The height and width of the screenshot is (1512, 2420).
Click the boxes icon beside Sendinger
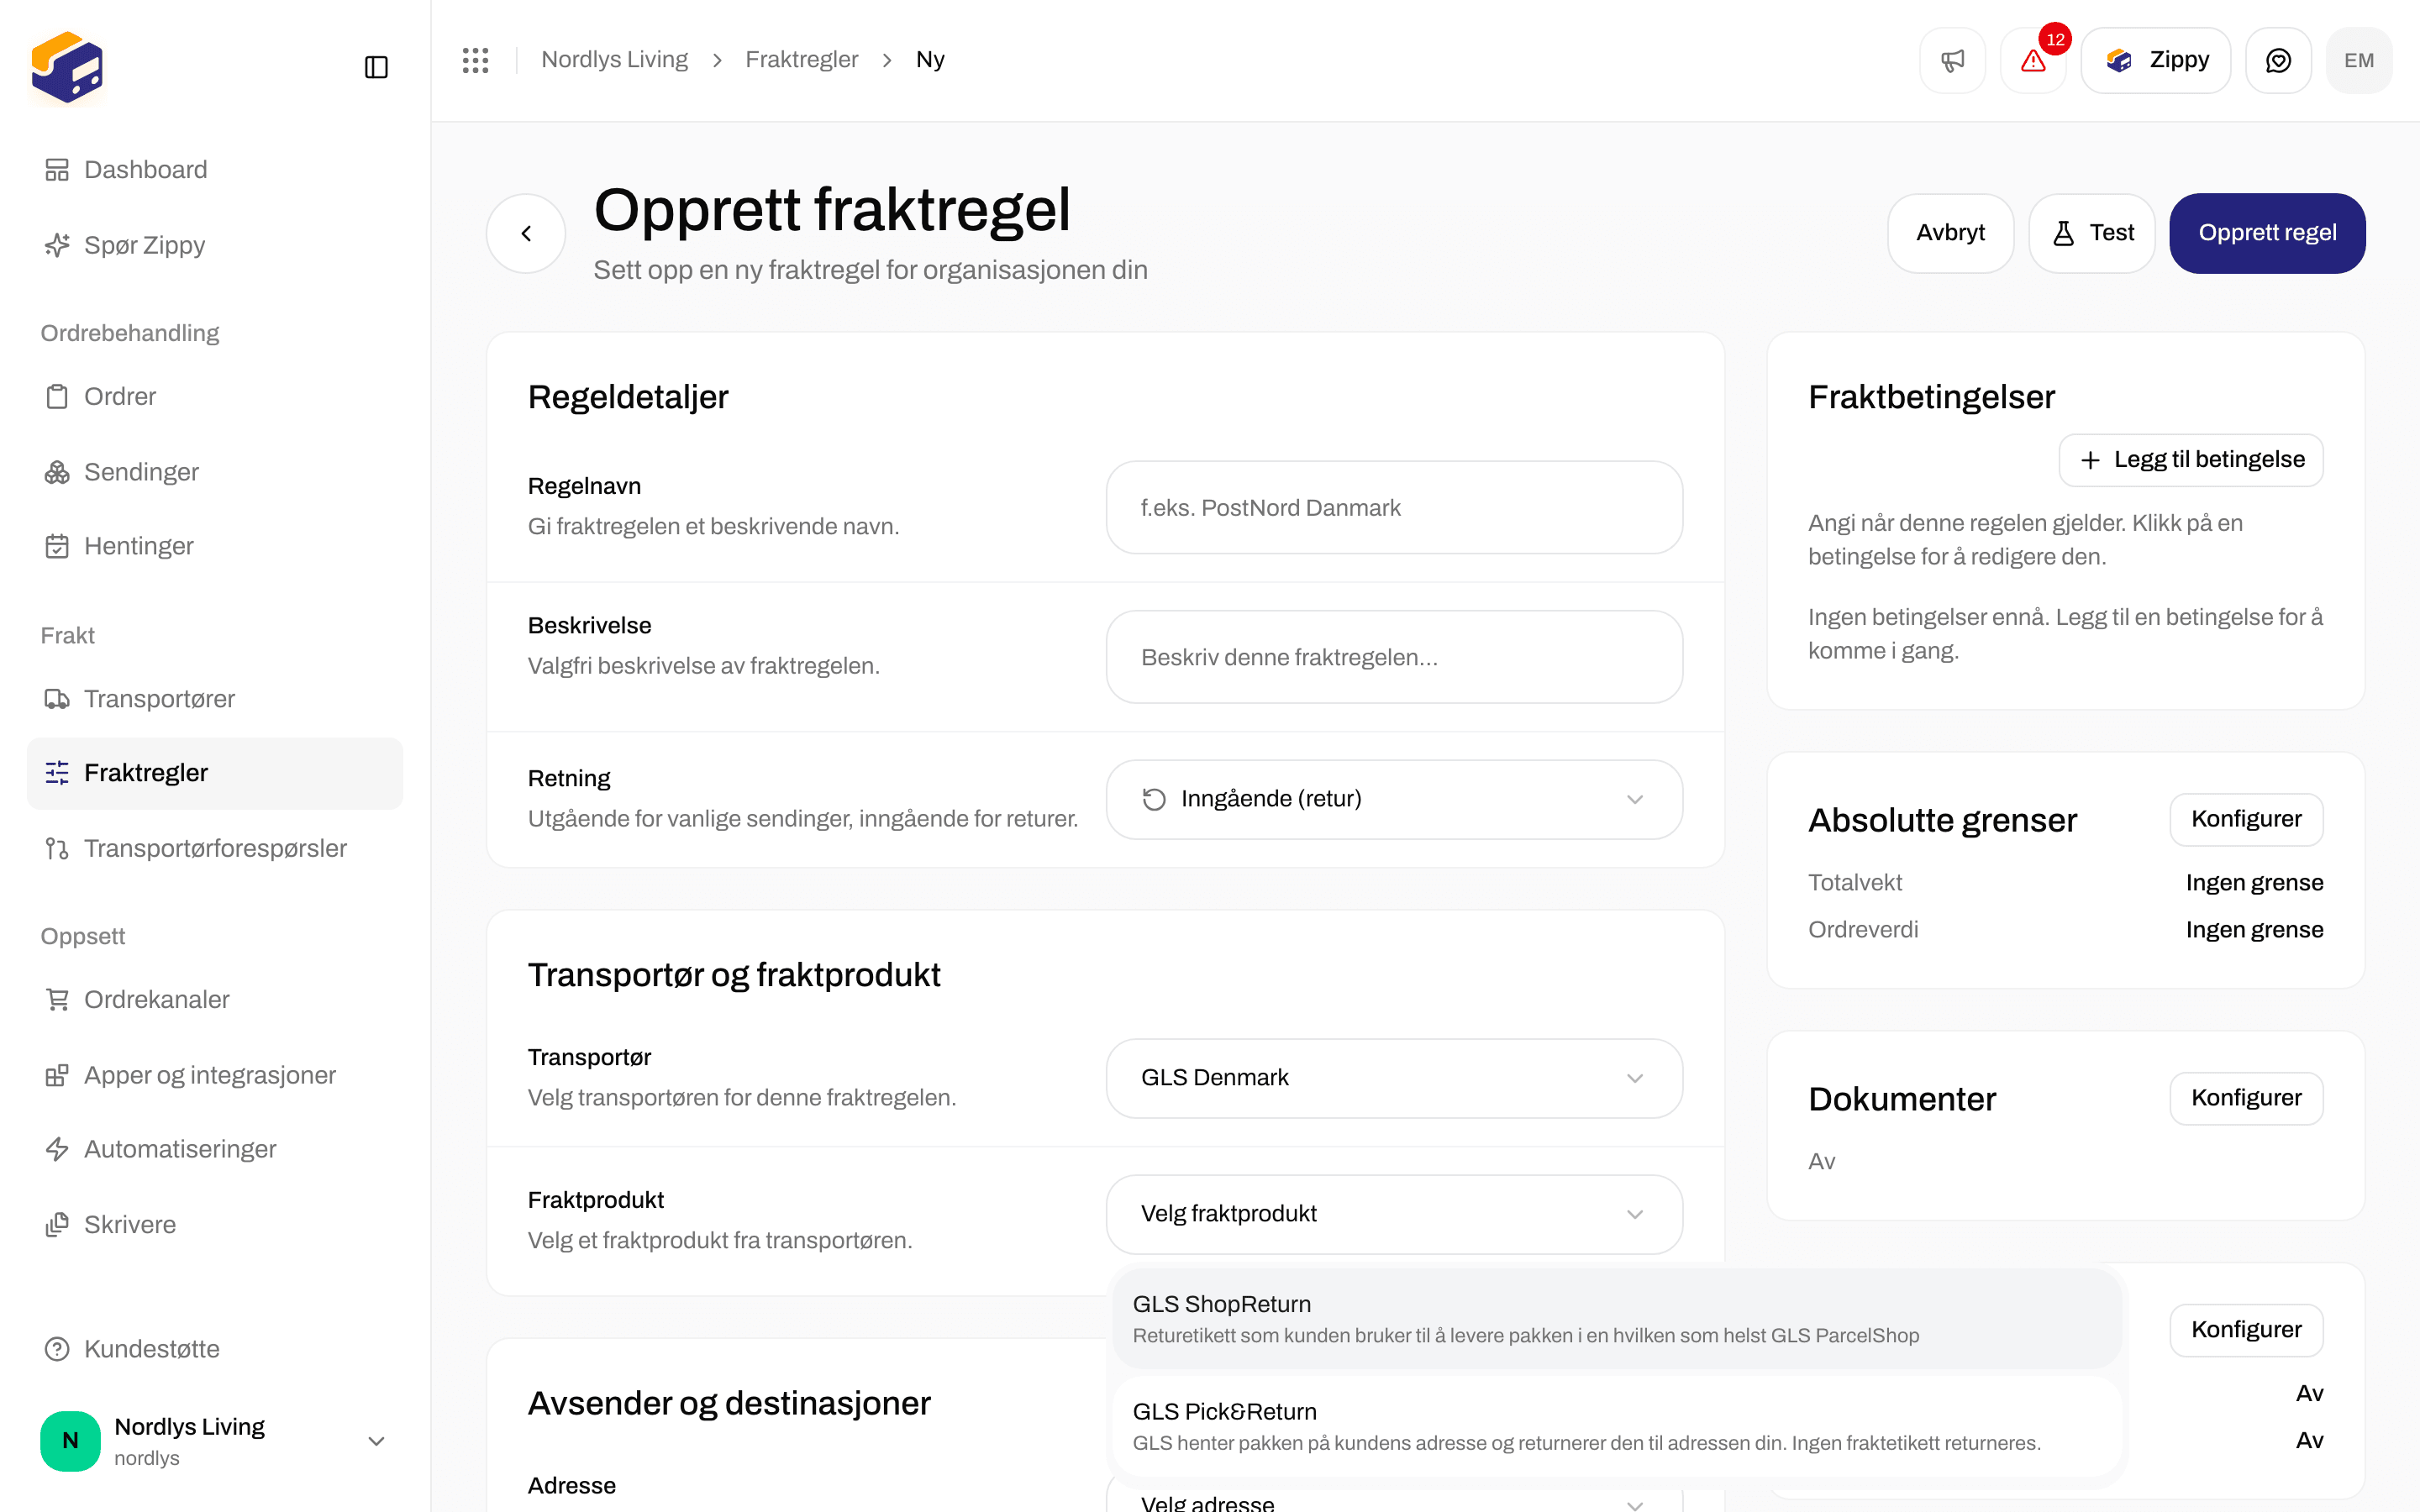pos(57,472)
